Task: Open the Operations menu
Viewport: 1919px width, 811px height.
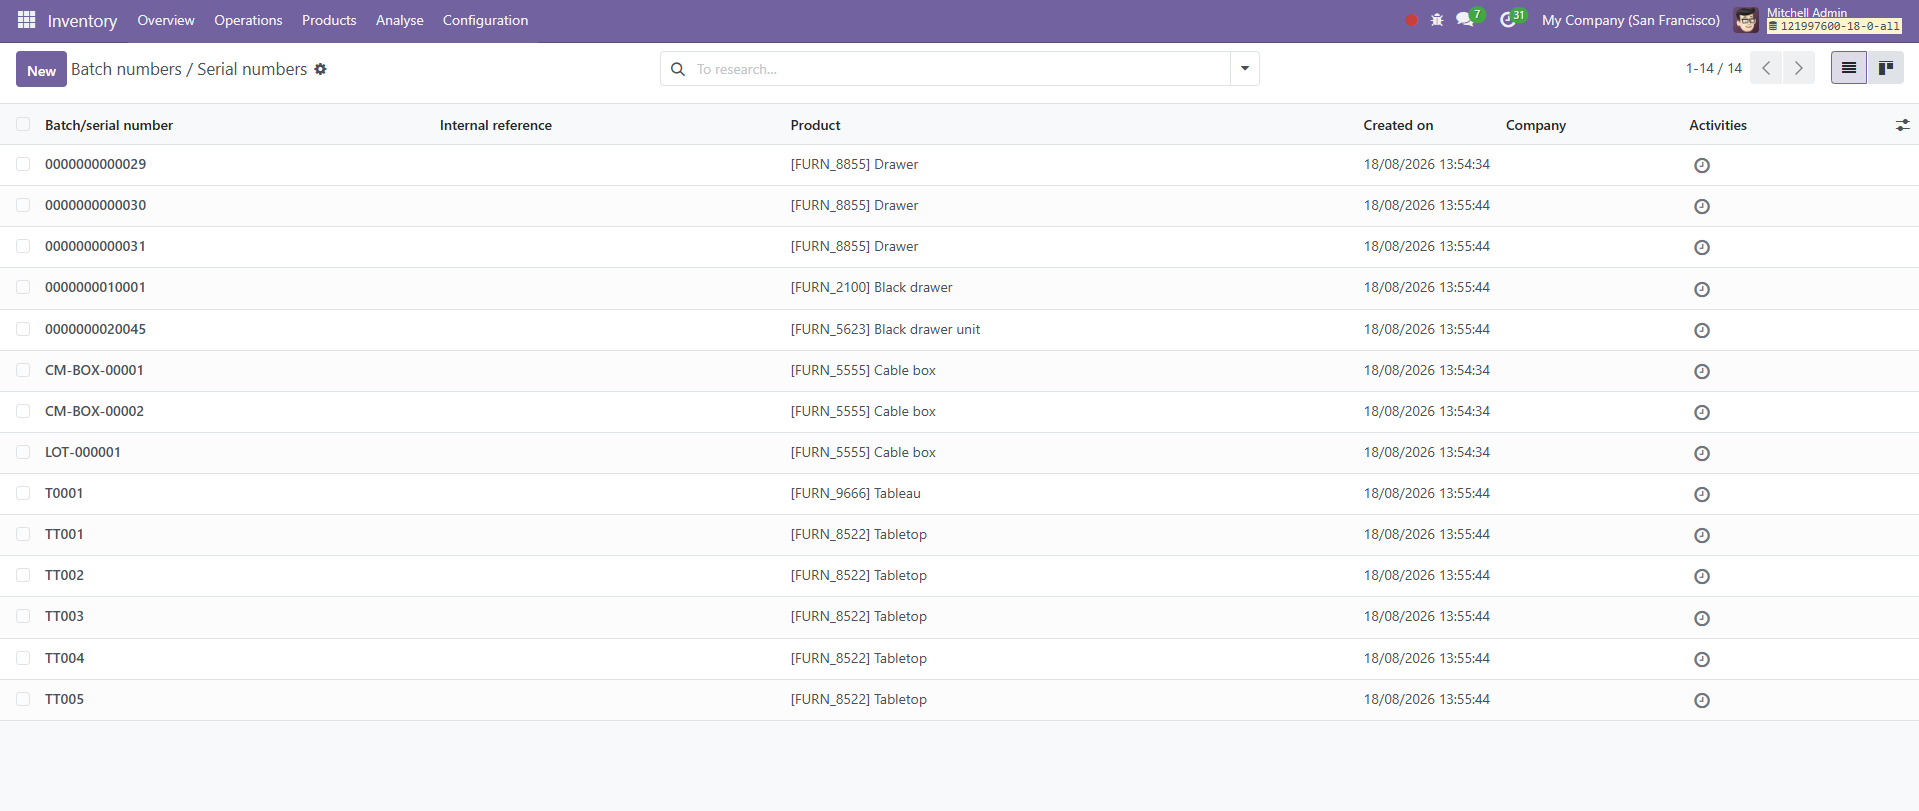Action: 248,20
